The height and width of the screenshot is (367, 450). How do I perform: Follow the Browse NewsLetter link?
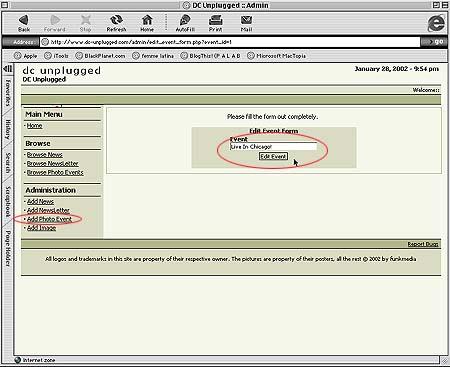(53, 164)
